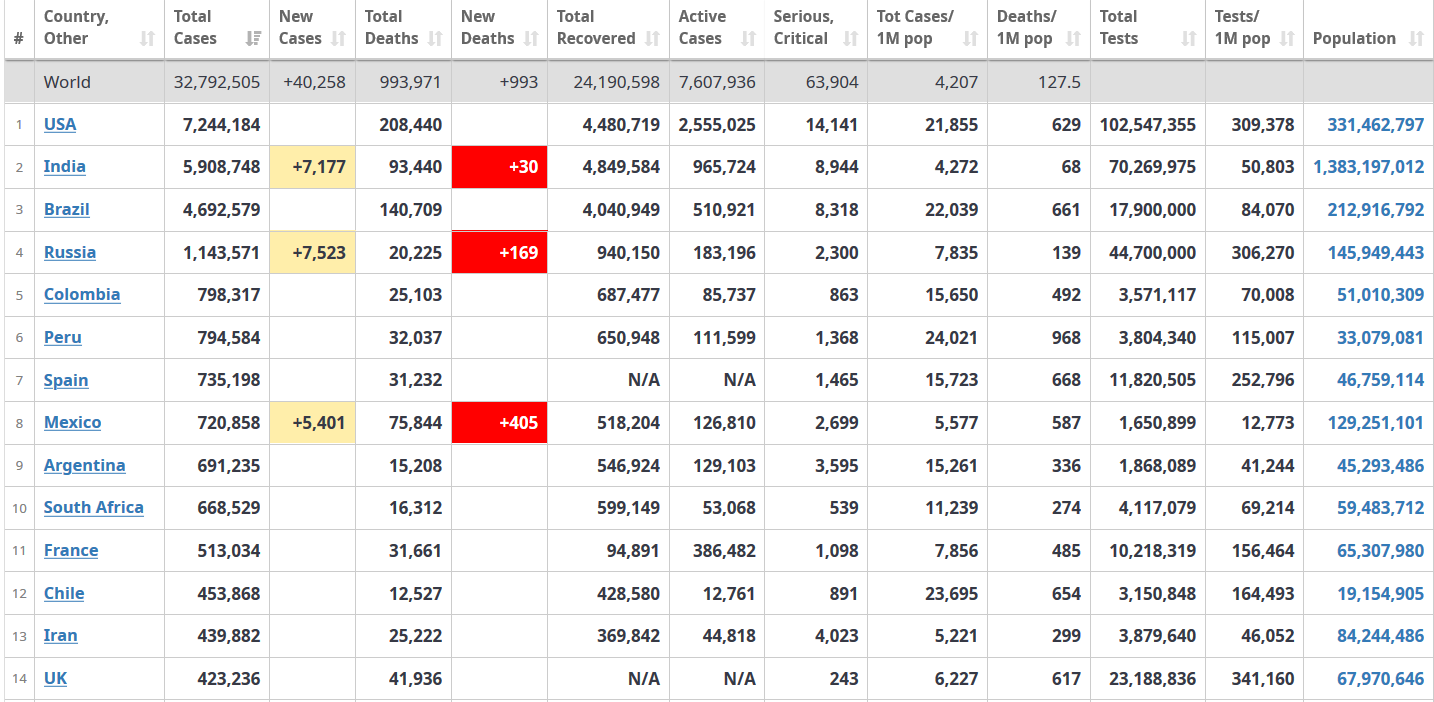Screen dimensions: 1434x702
Task: Click UK population 67,970,646
Action: tap(1381, 679)
